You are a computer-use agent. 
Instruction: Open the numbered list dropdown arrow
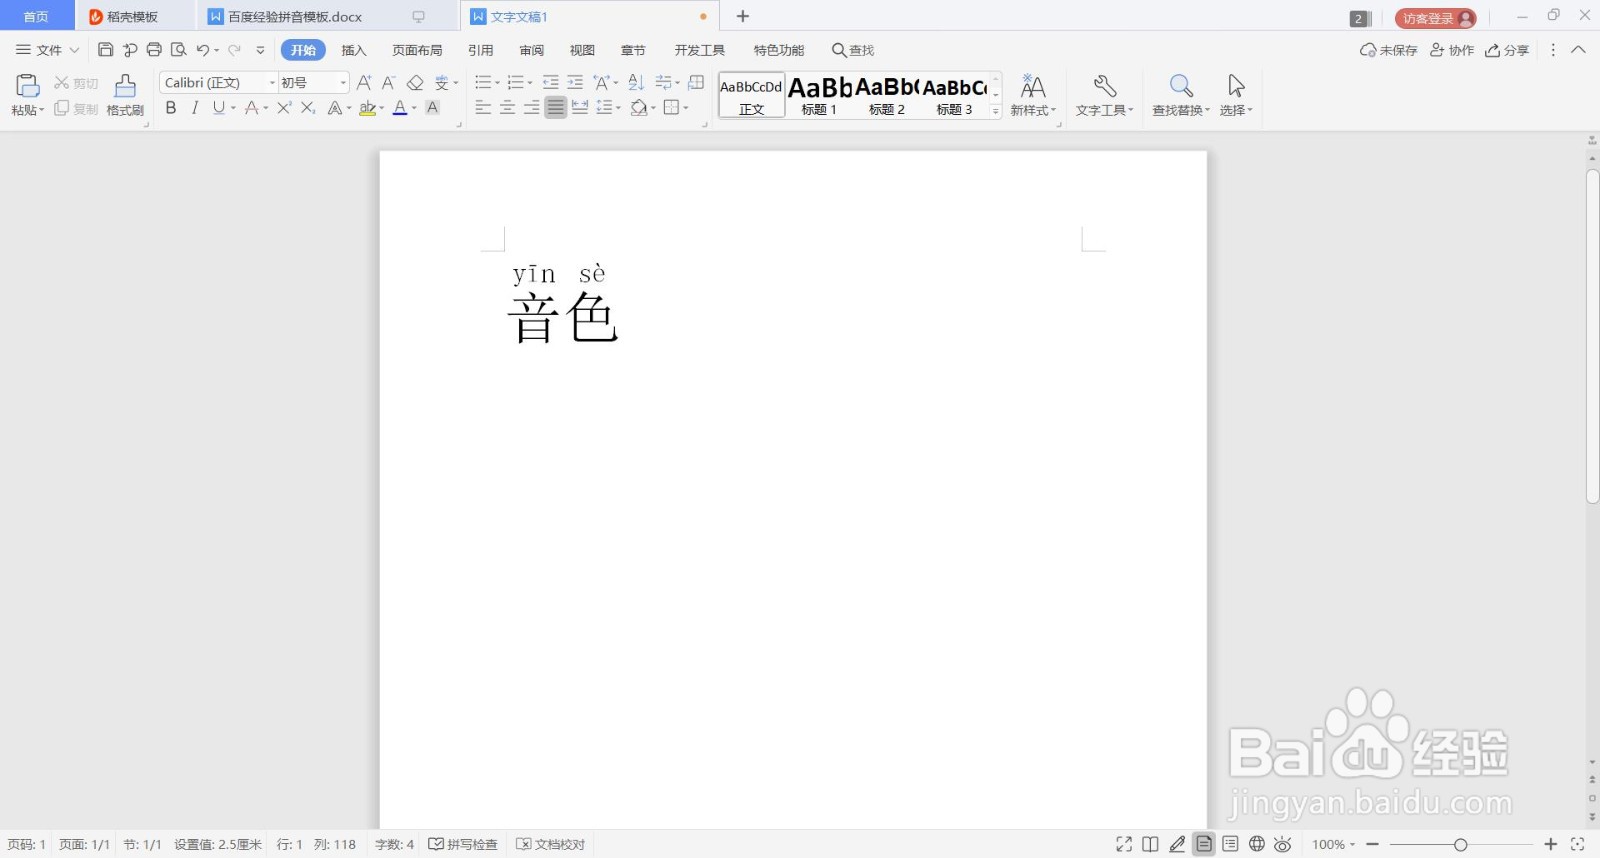pos(530,83)
